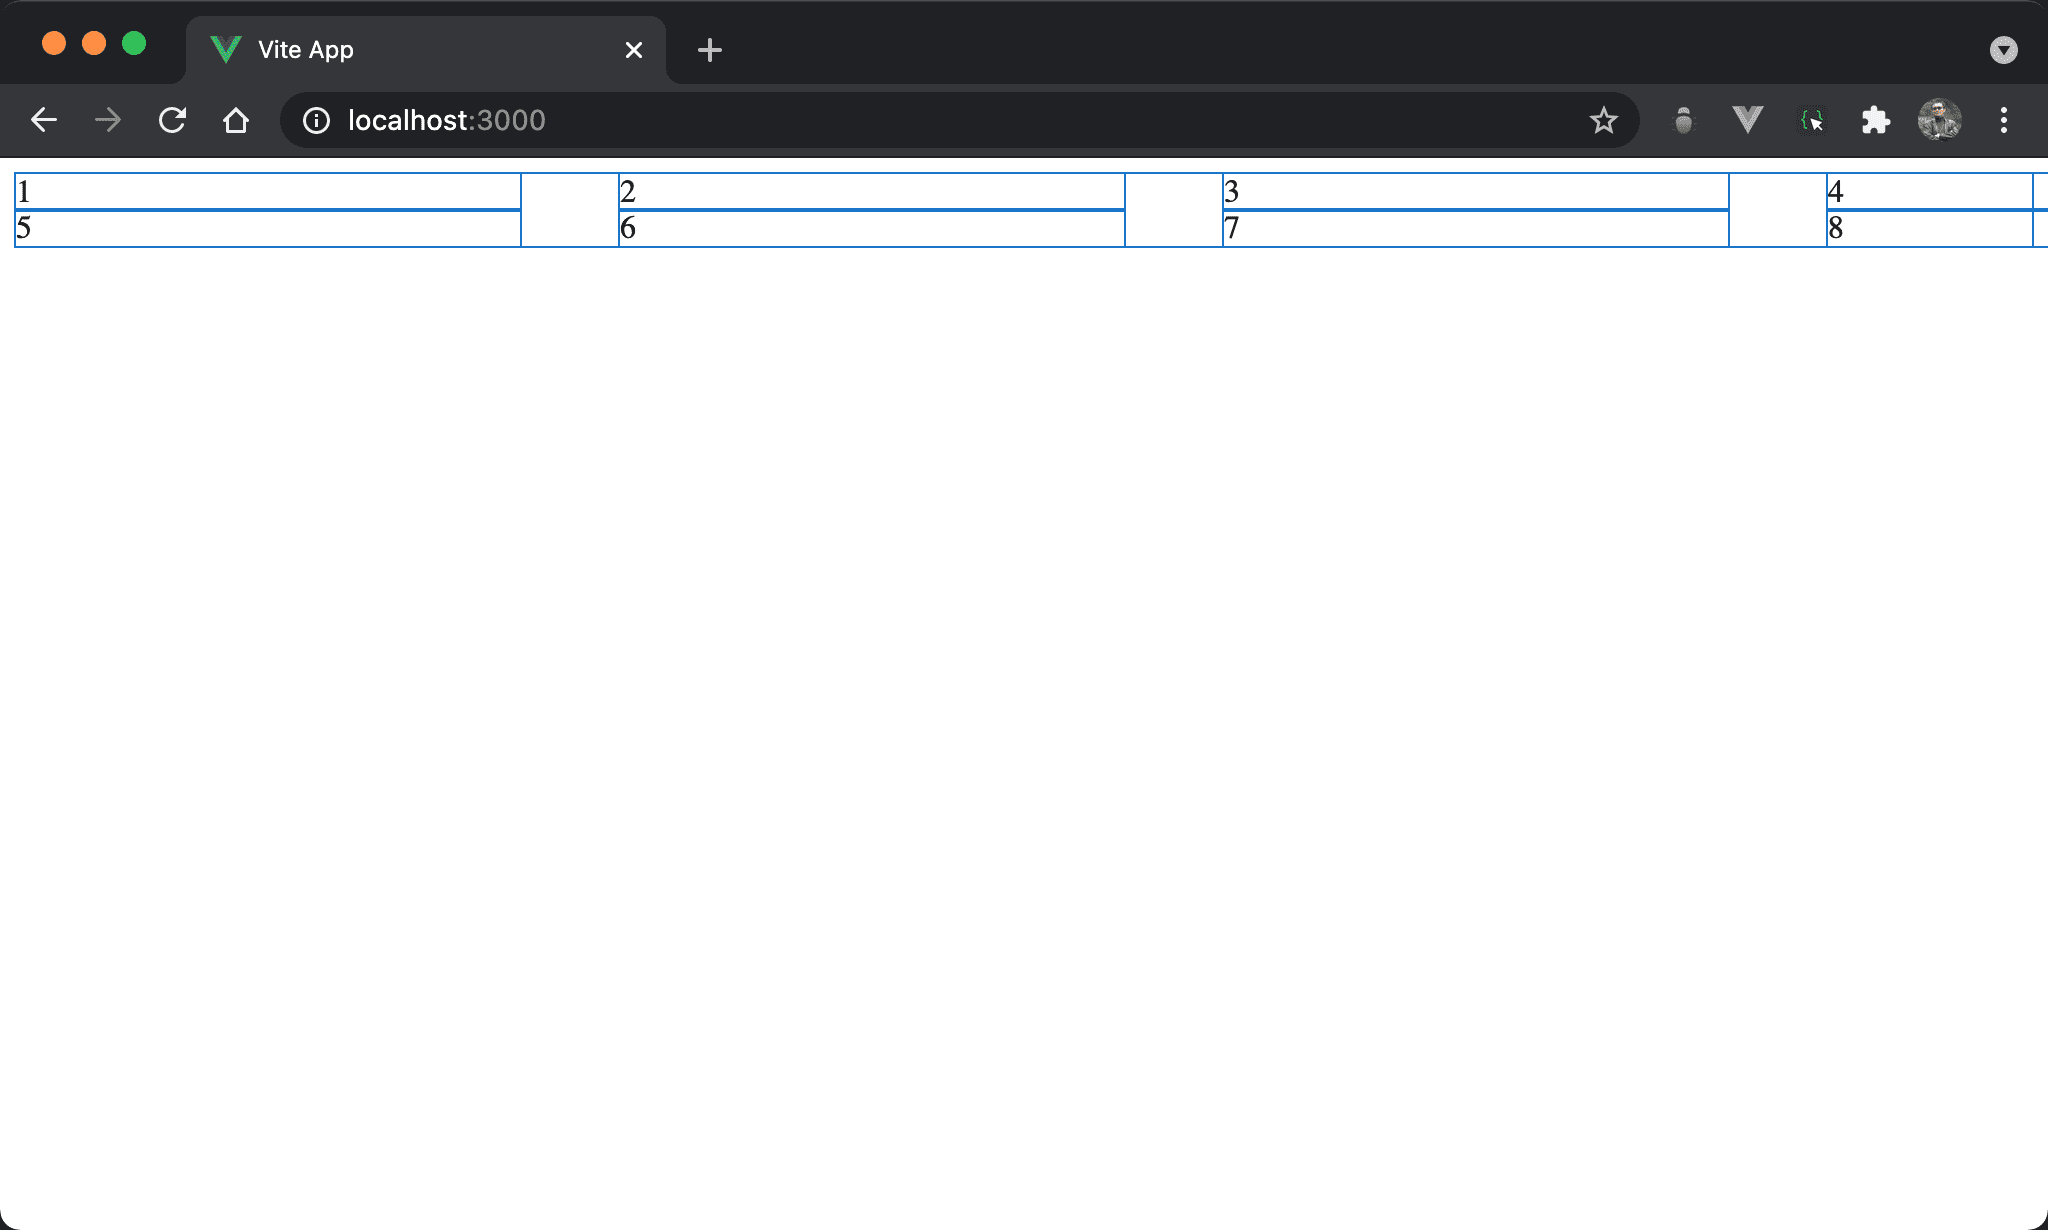Screen dimensions: 2048x1230
Task: Click the grid cell labeled 7
Action: (1475, 229)
